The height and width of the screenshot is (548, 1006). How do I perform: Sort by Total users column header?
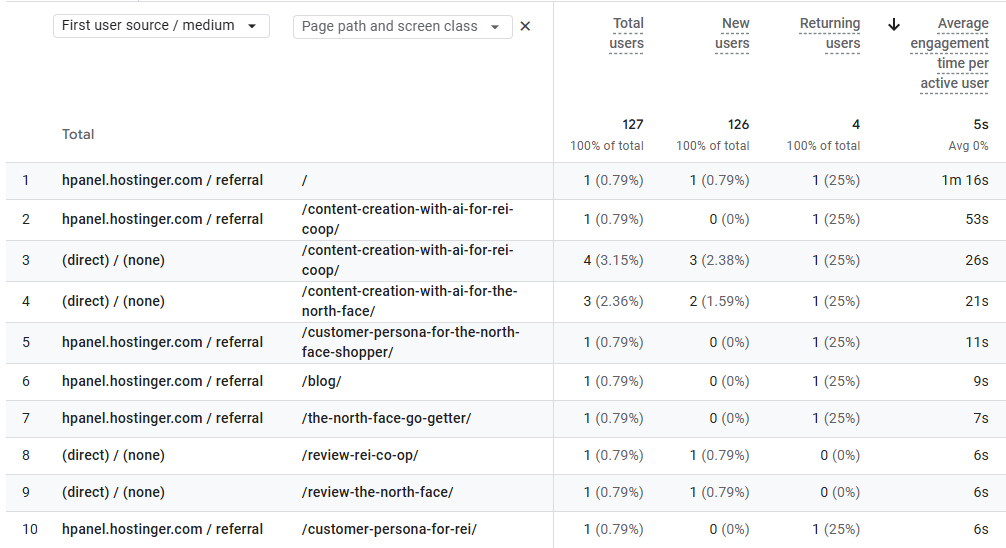click(x=626, y=33)
